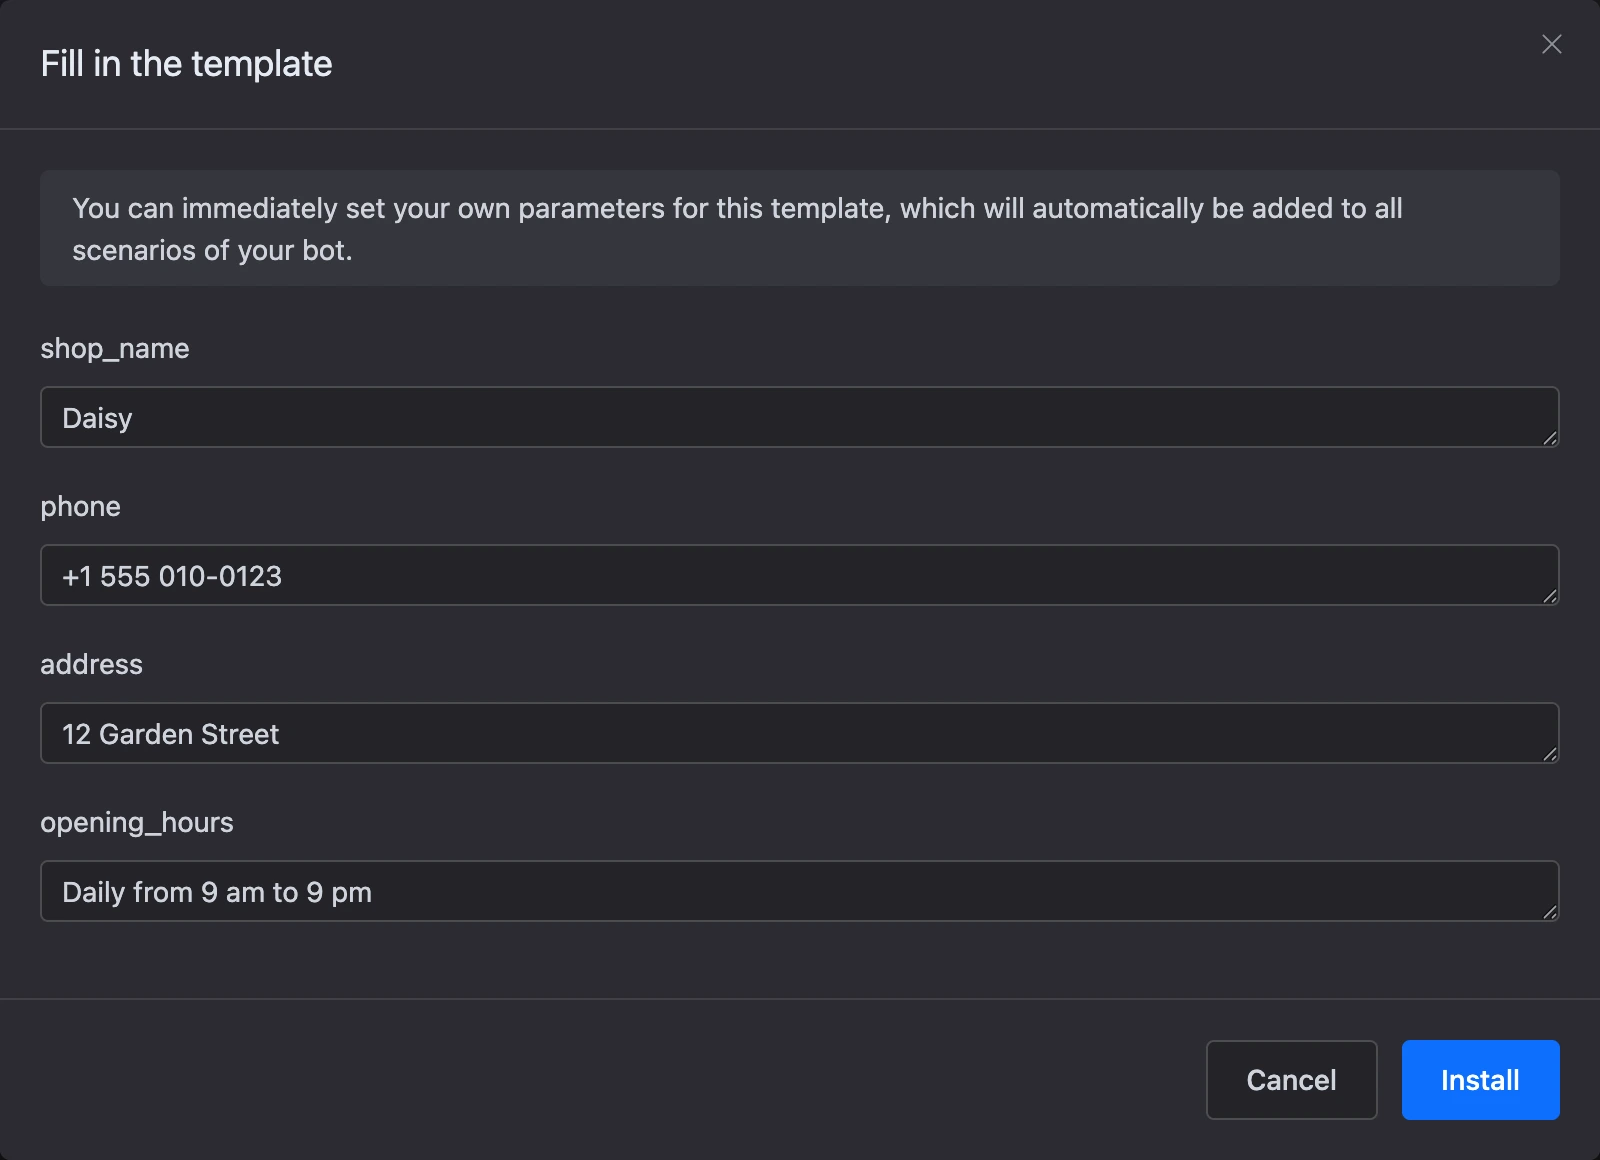Screen dimensions: 1600x1160
Task: Click the resize grip on address field
Action: [1550, 754]
